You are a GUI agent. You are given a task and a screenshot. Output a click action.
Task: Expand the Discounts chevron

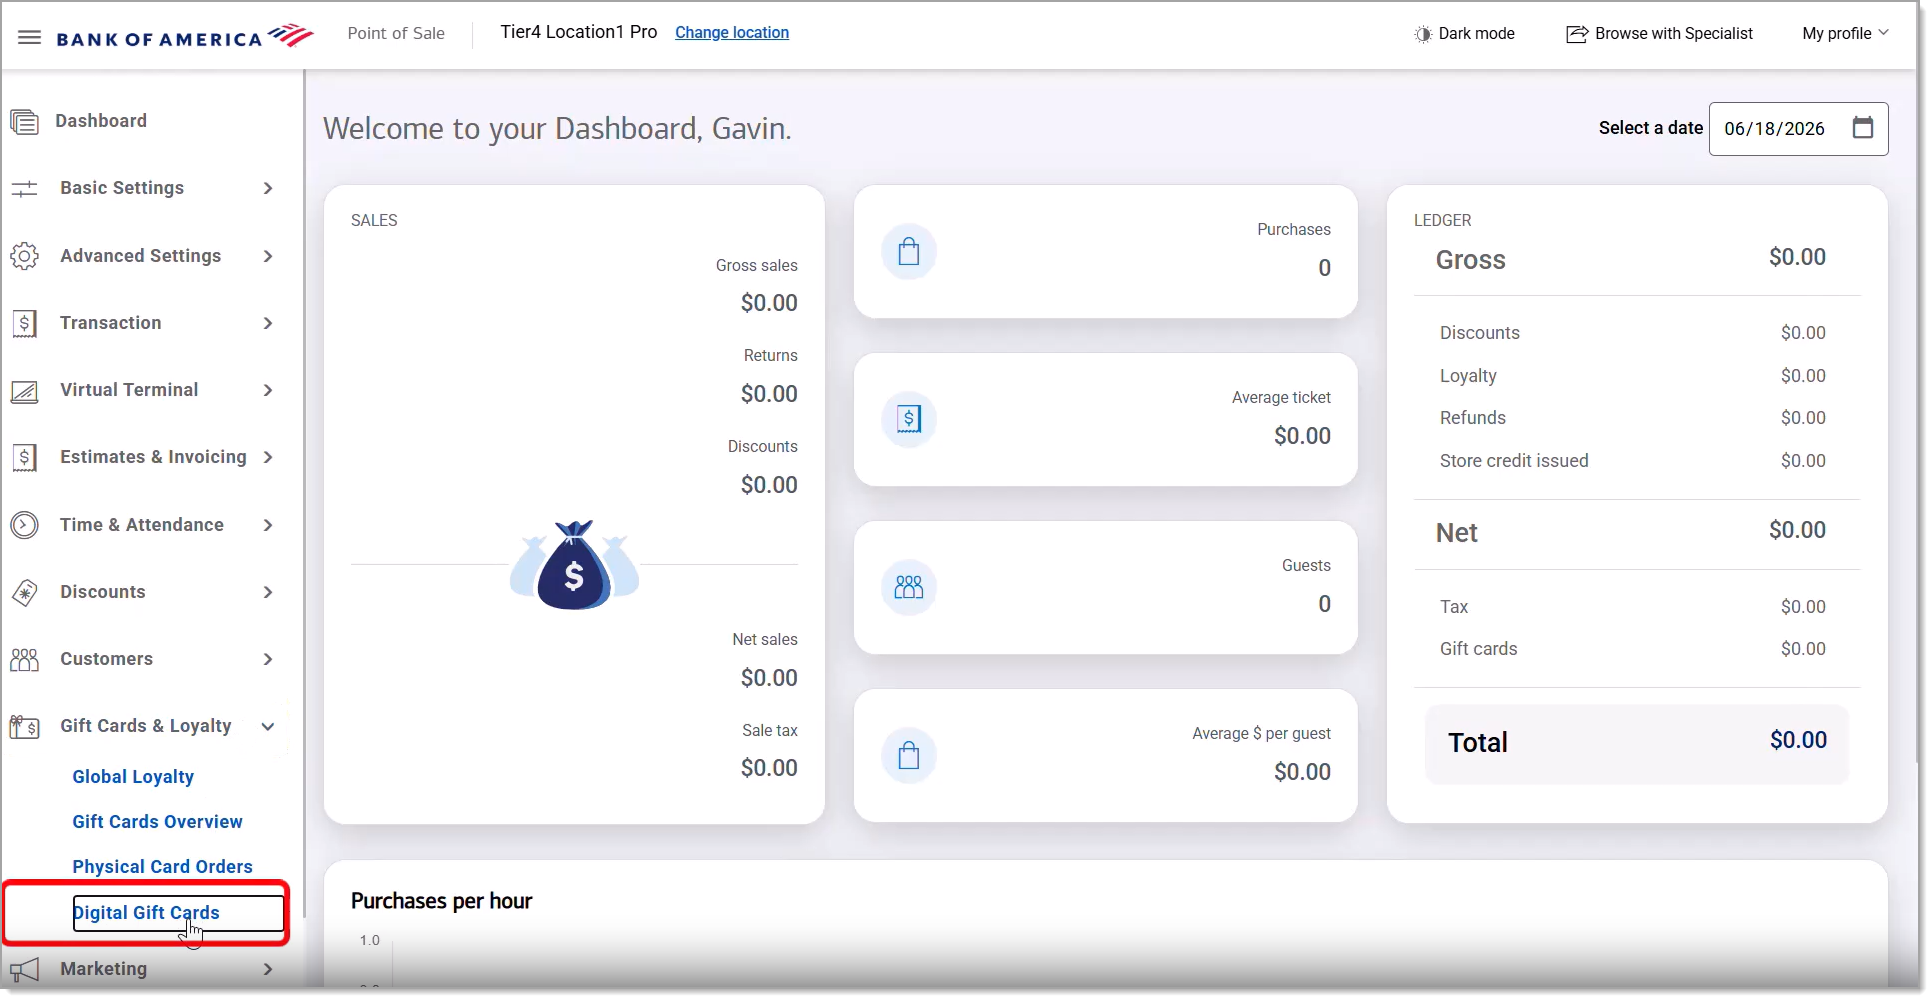click(268, 593)
